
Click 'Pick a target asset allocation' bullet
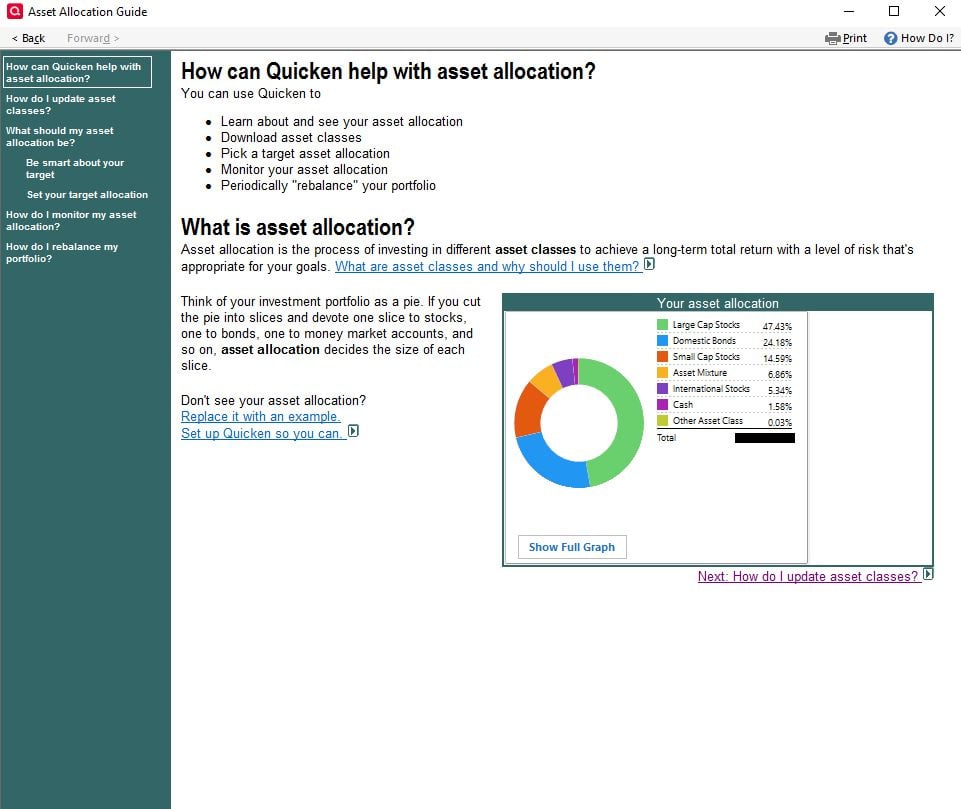click(x=305, y=154)
